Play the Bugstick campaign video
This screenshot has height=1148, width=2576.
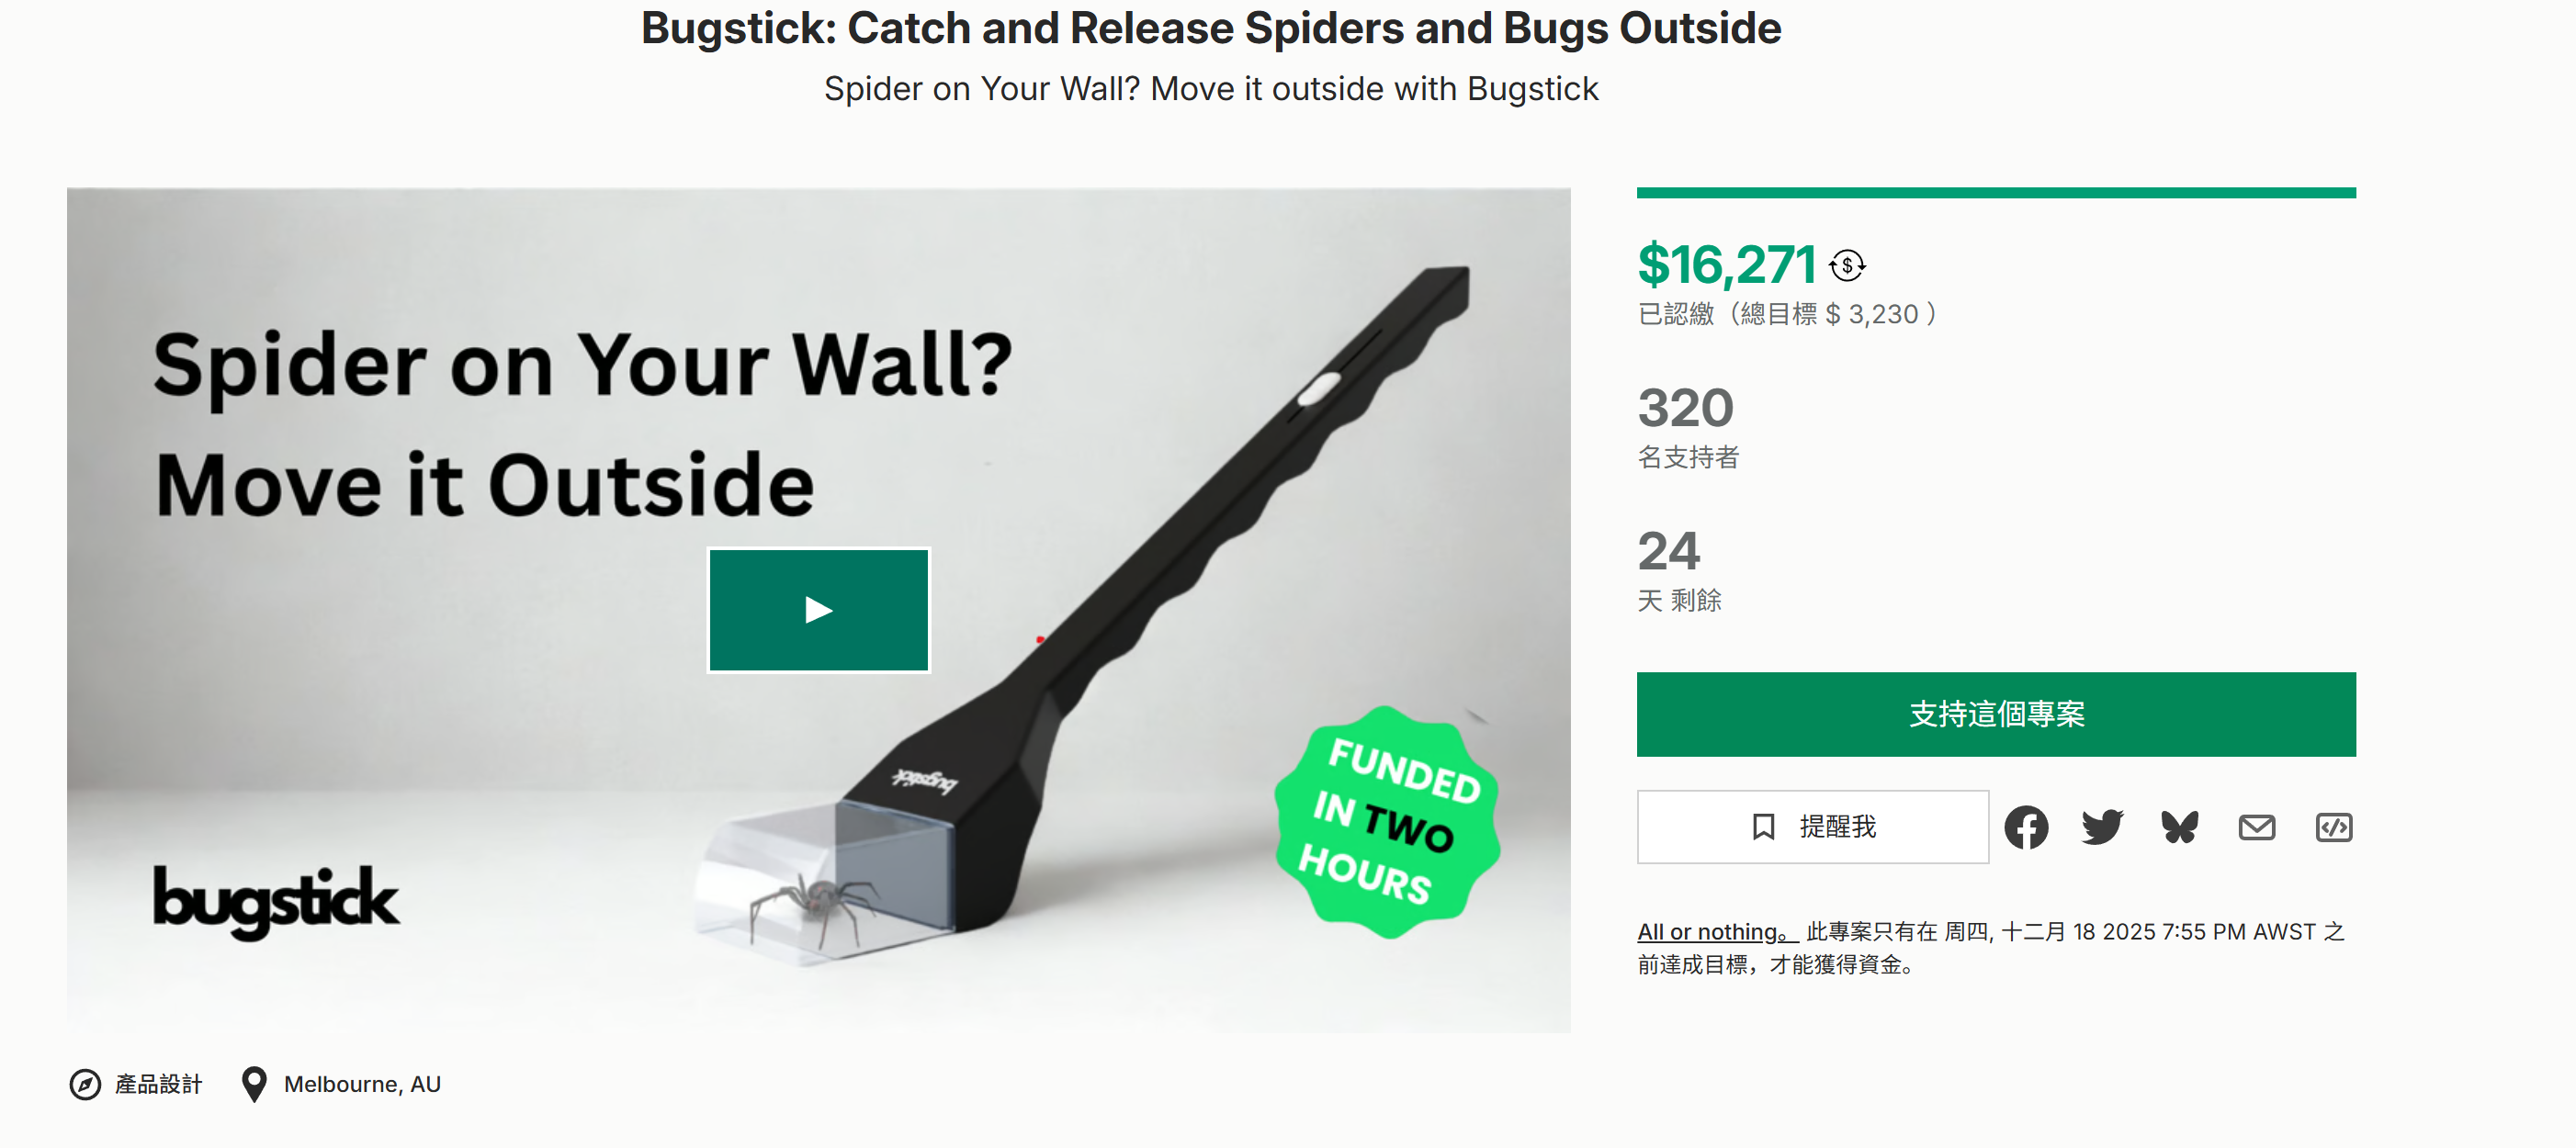click(818, 610)
